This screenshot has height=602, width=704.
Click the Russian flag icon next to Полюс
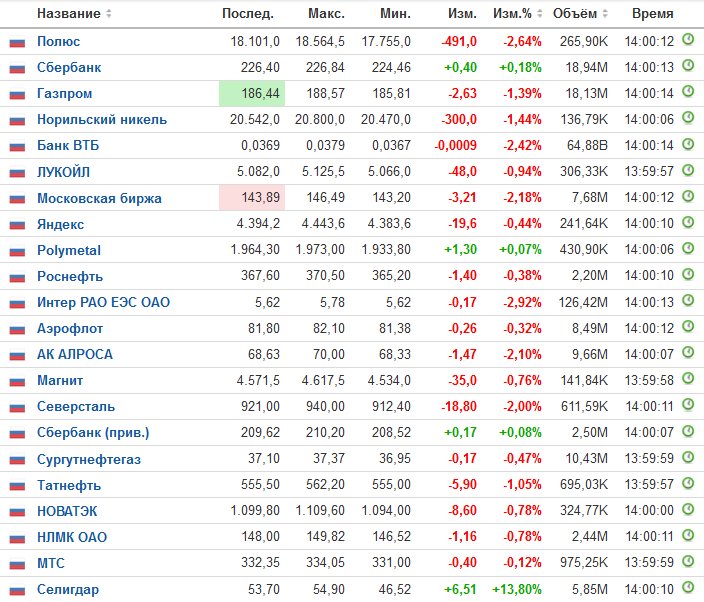[x=17, y=43]
